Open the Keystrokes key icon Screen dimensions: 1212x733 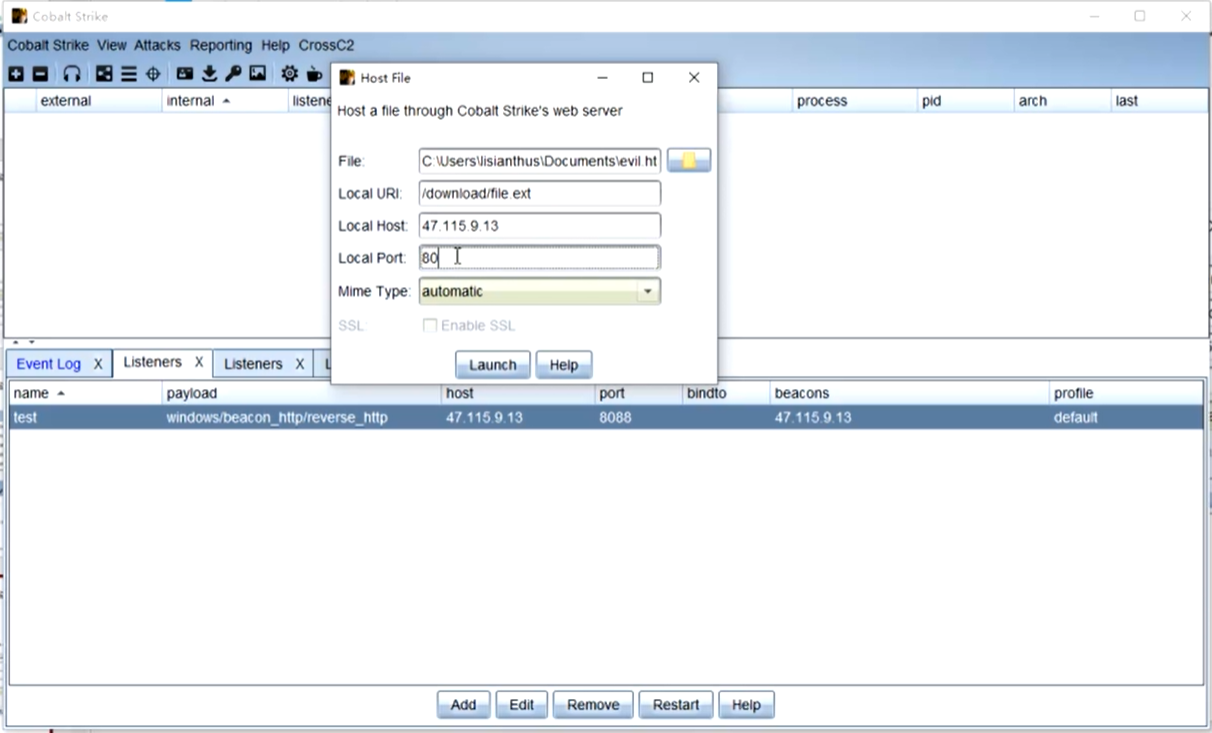point(233,74)
